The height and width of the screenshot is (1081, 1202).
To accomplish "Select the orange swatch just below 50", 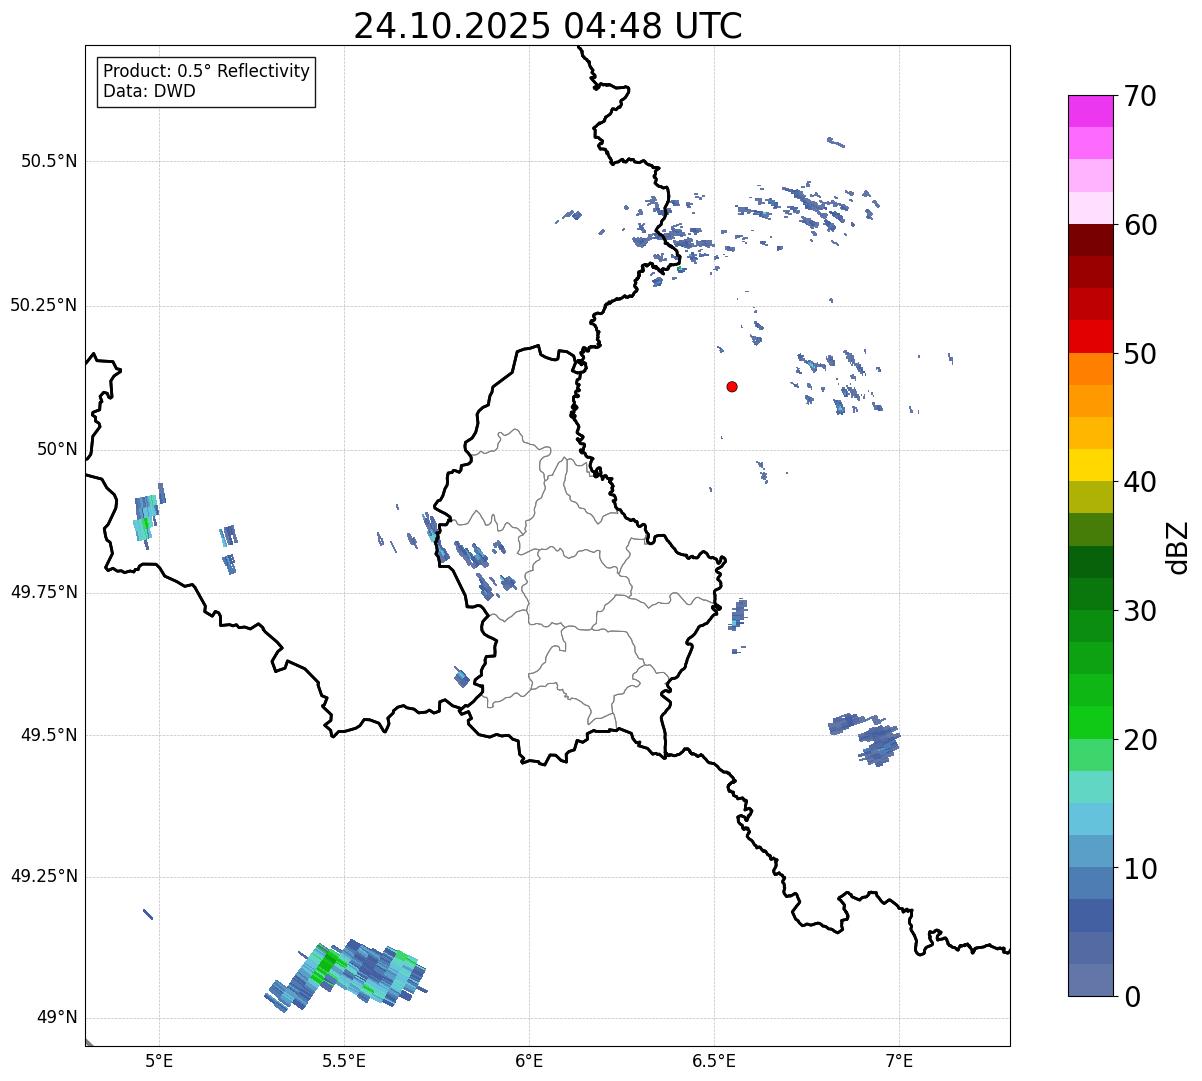I will 1091,369.
